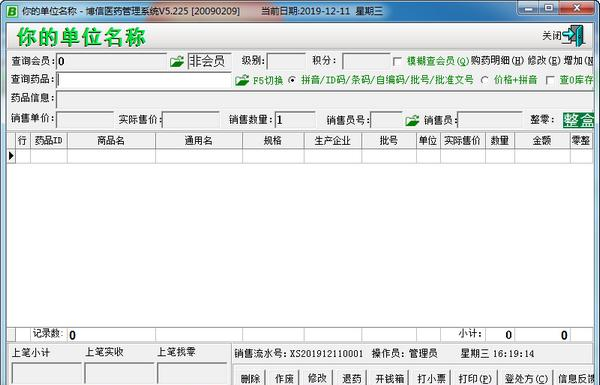Click the 打小票 button

431,378
